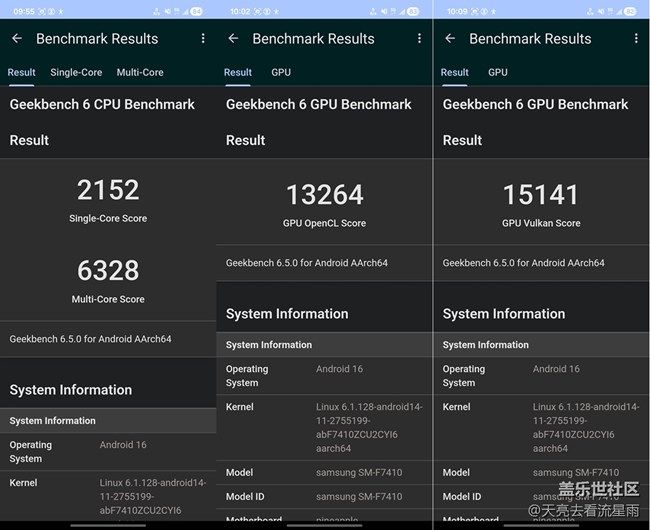The width and height of the screenshot is (650, 530).
Task: Select Model row on the Vulkan results screen
Action: [541, 473]
